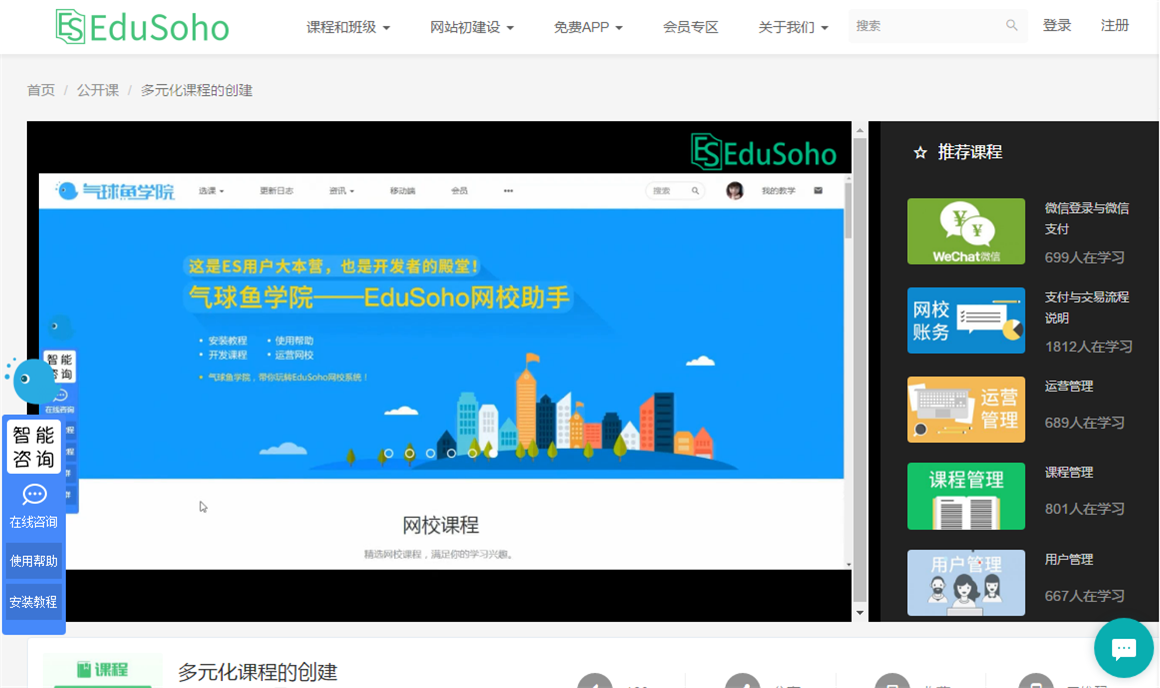Expand the 关于我们 dropdown menu
Screen dimensions: 1160x688
[x=793, y=27]
